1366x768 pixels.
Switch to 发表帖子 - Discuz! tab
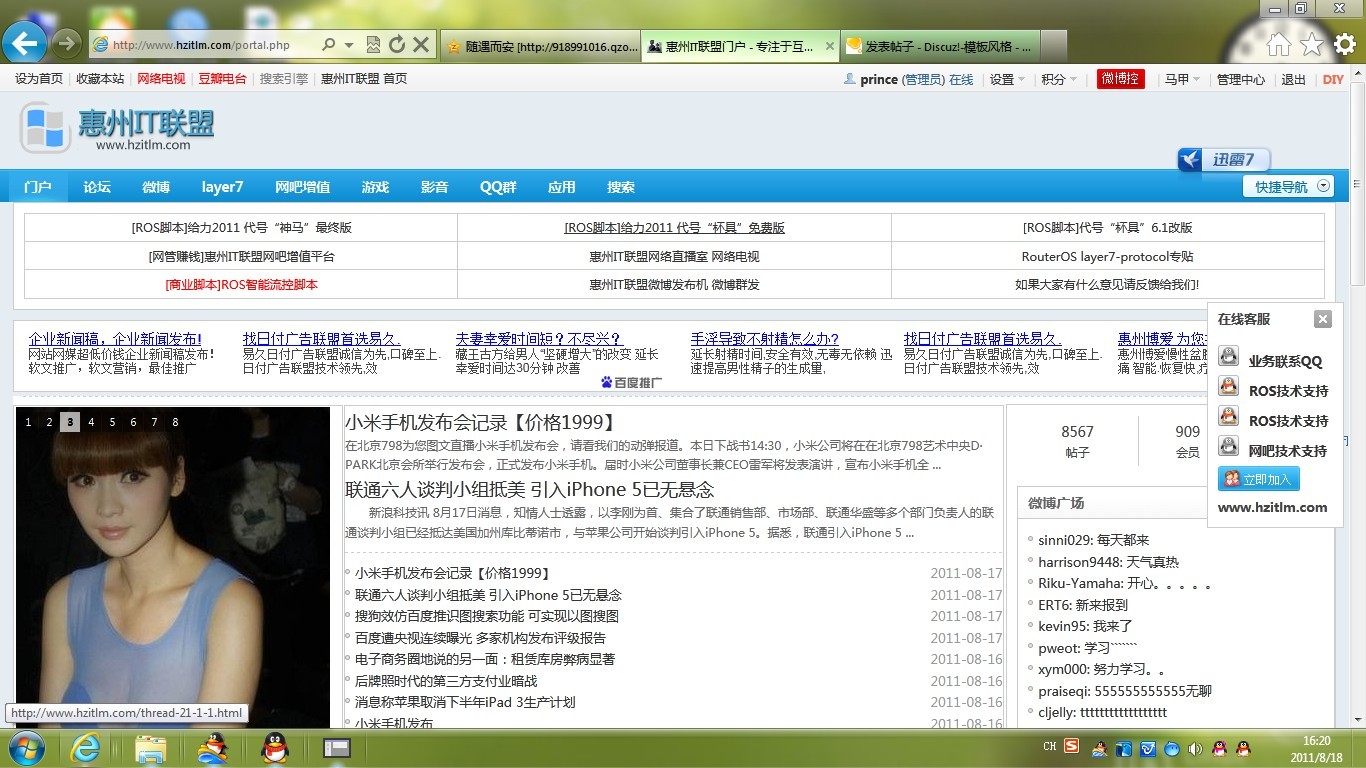tap(940, 46)
